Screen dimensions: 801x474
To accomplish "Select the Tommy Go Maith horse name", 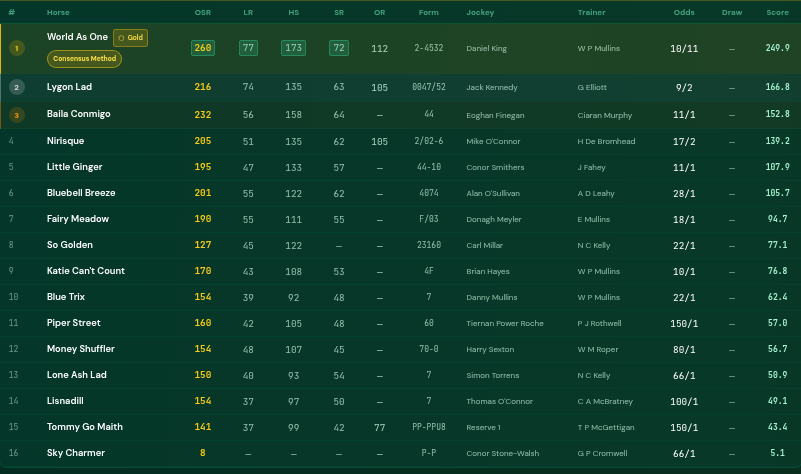I will coord(85,427).
